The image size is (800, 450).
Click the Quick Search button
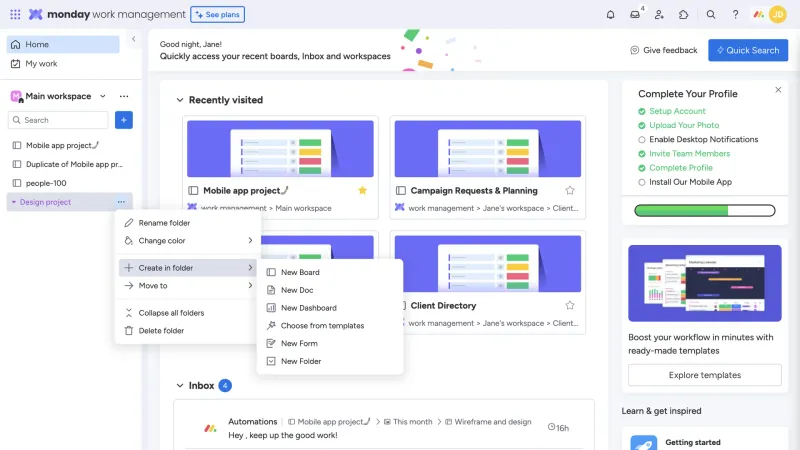point(748,50)
